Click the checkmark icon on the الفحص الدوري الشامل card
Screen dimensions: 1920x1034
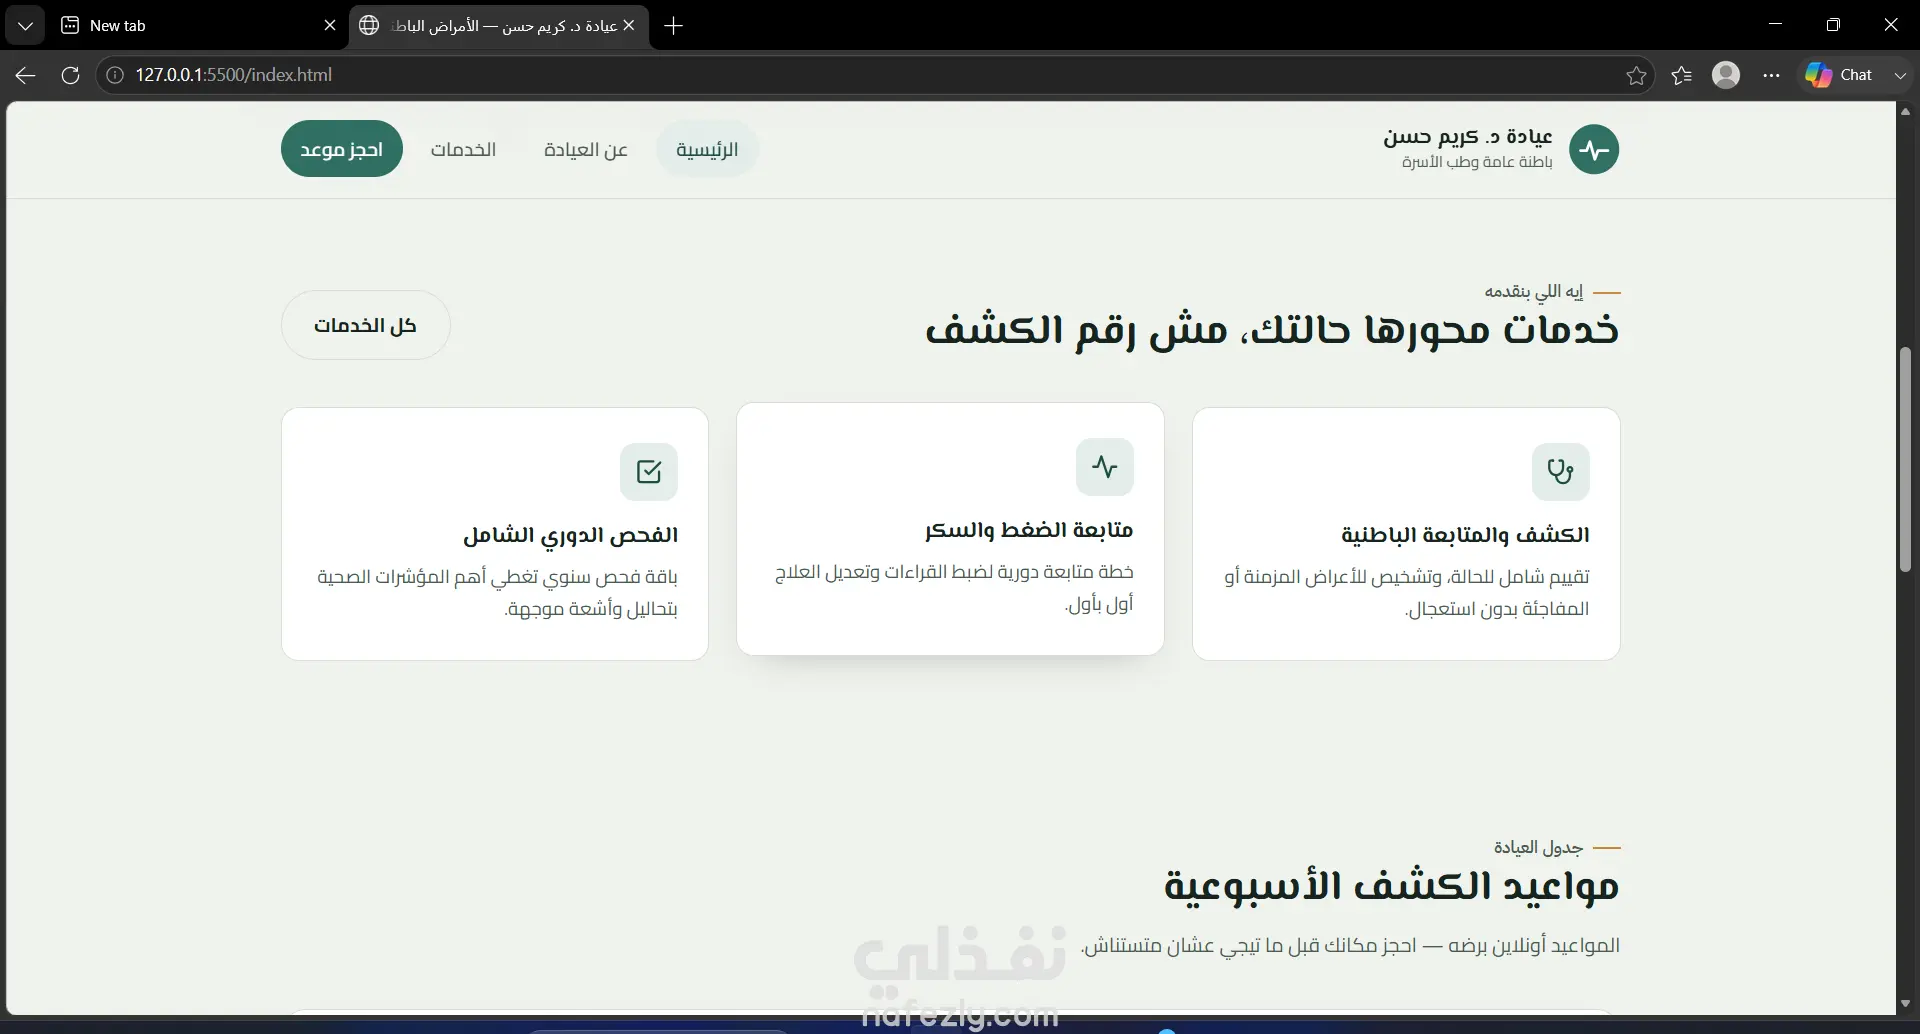(649, 471)
